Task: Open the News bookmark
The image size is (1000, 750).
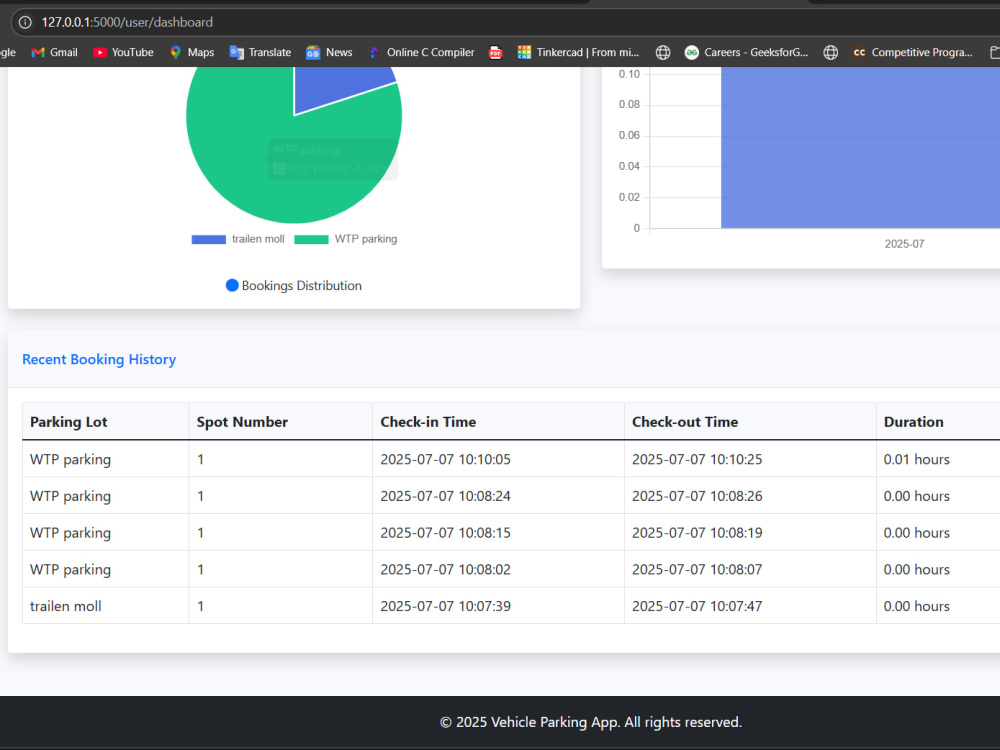Action: (329, 52)
